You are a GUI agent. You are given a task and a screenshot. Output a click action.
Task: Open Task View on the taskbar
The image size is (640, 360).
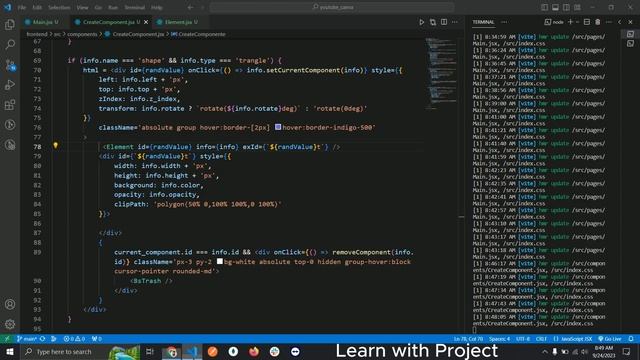point(150,351)
